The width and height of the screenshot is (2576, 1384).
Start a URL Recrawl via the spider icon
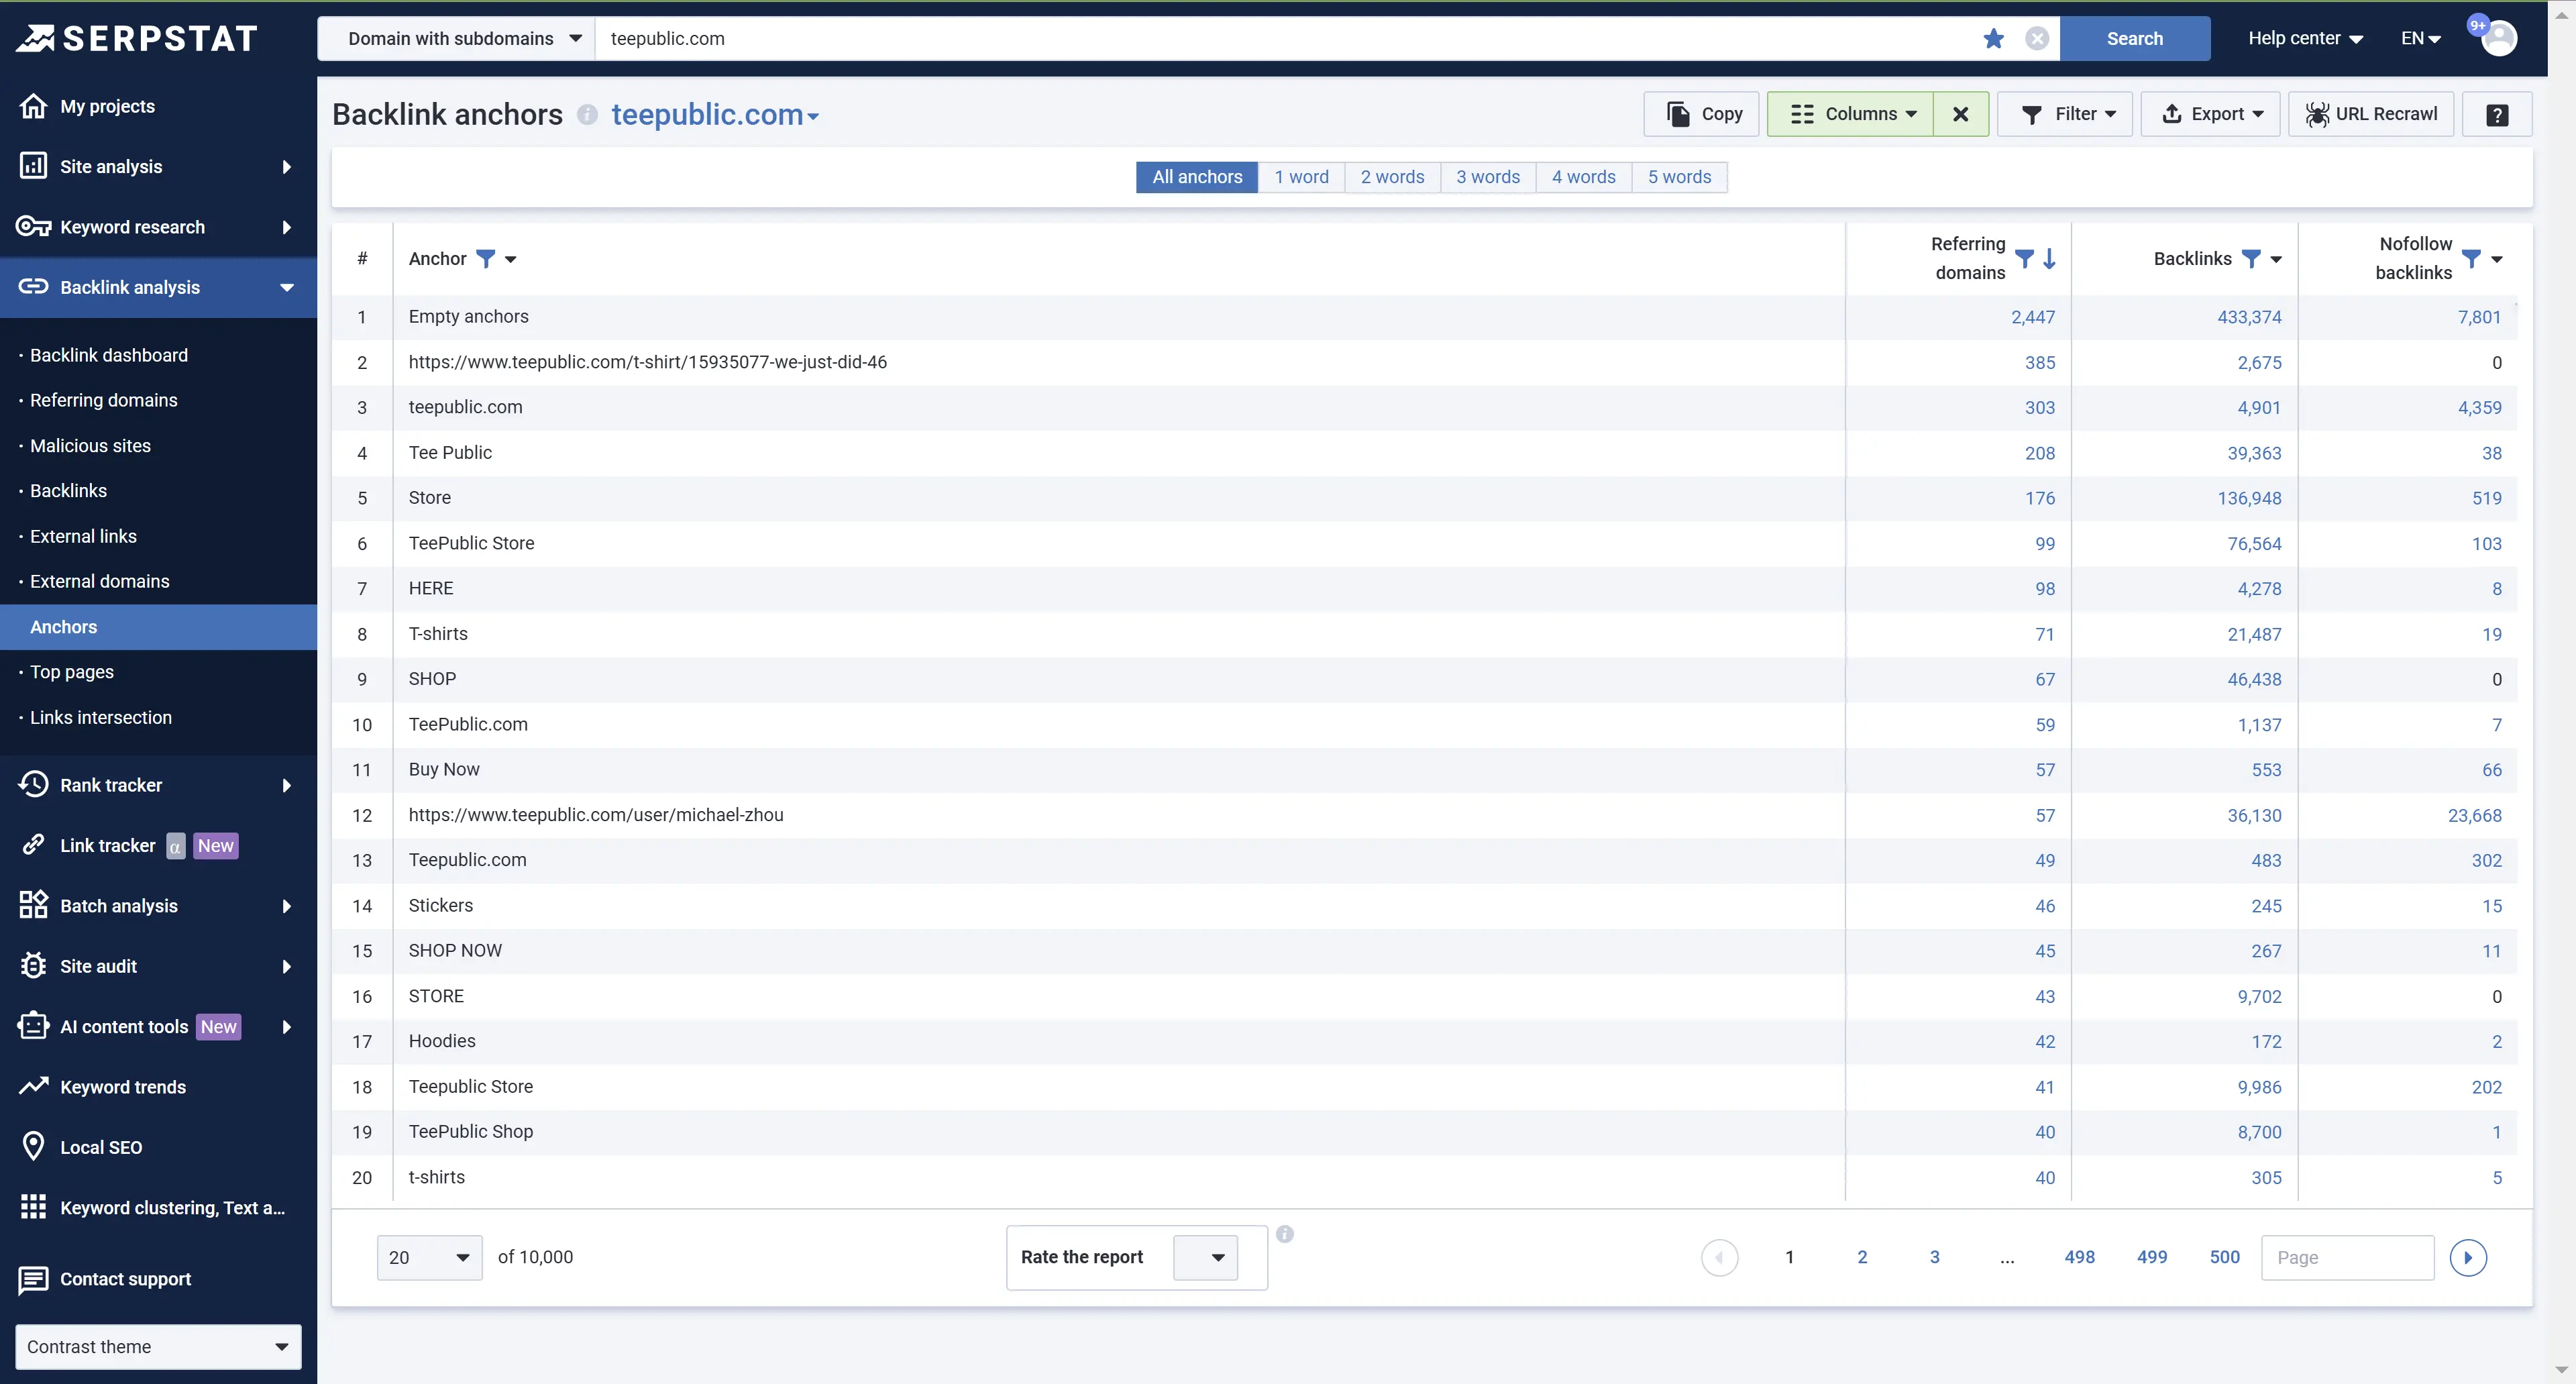click(2317, 114)
